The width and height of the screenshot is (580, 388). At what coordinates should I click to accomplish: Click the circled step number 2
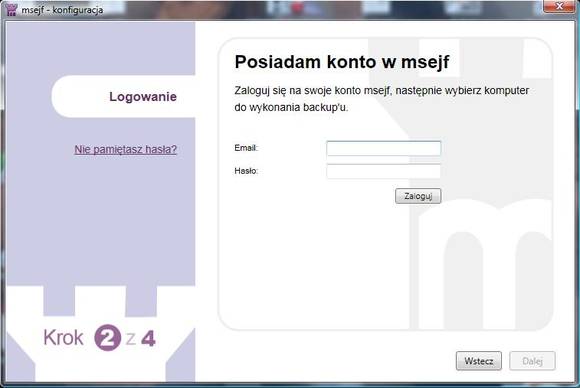coord(108,337)
